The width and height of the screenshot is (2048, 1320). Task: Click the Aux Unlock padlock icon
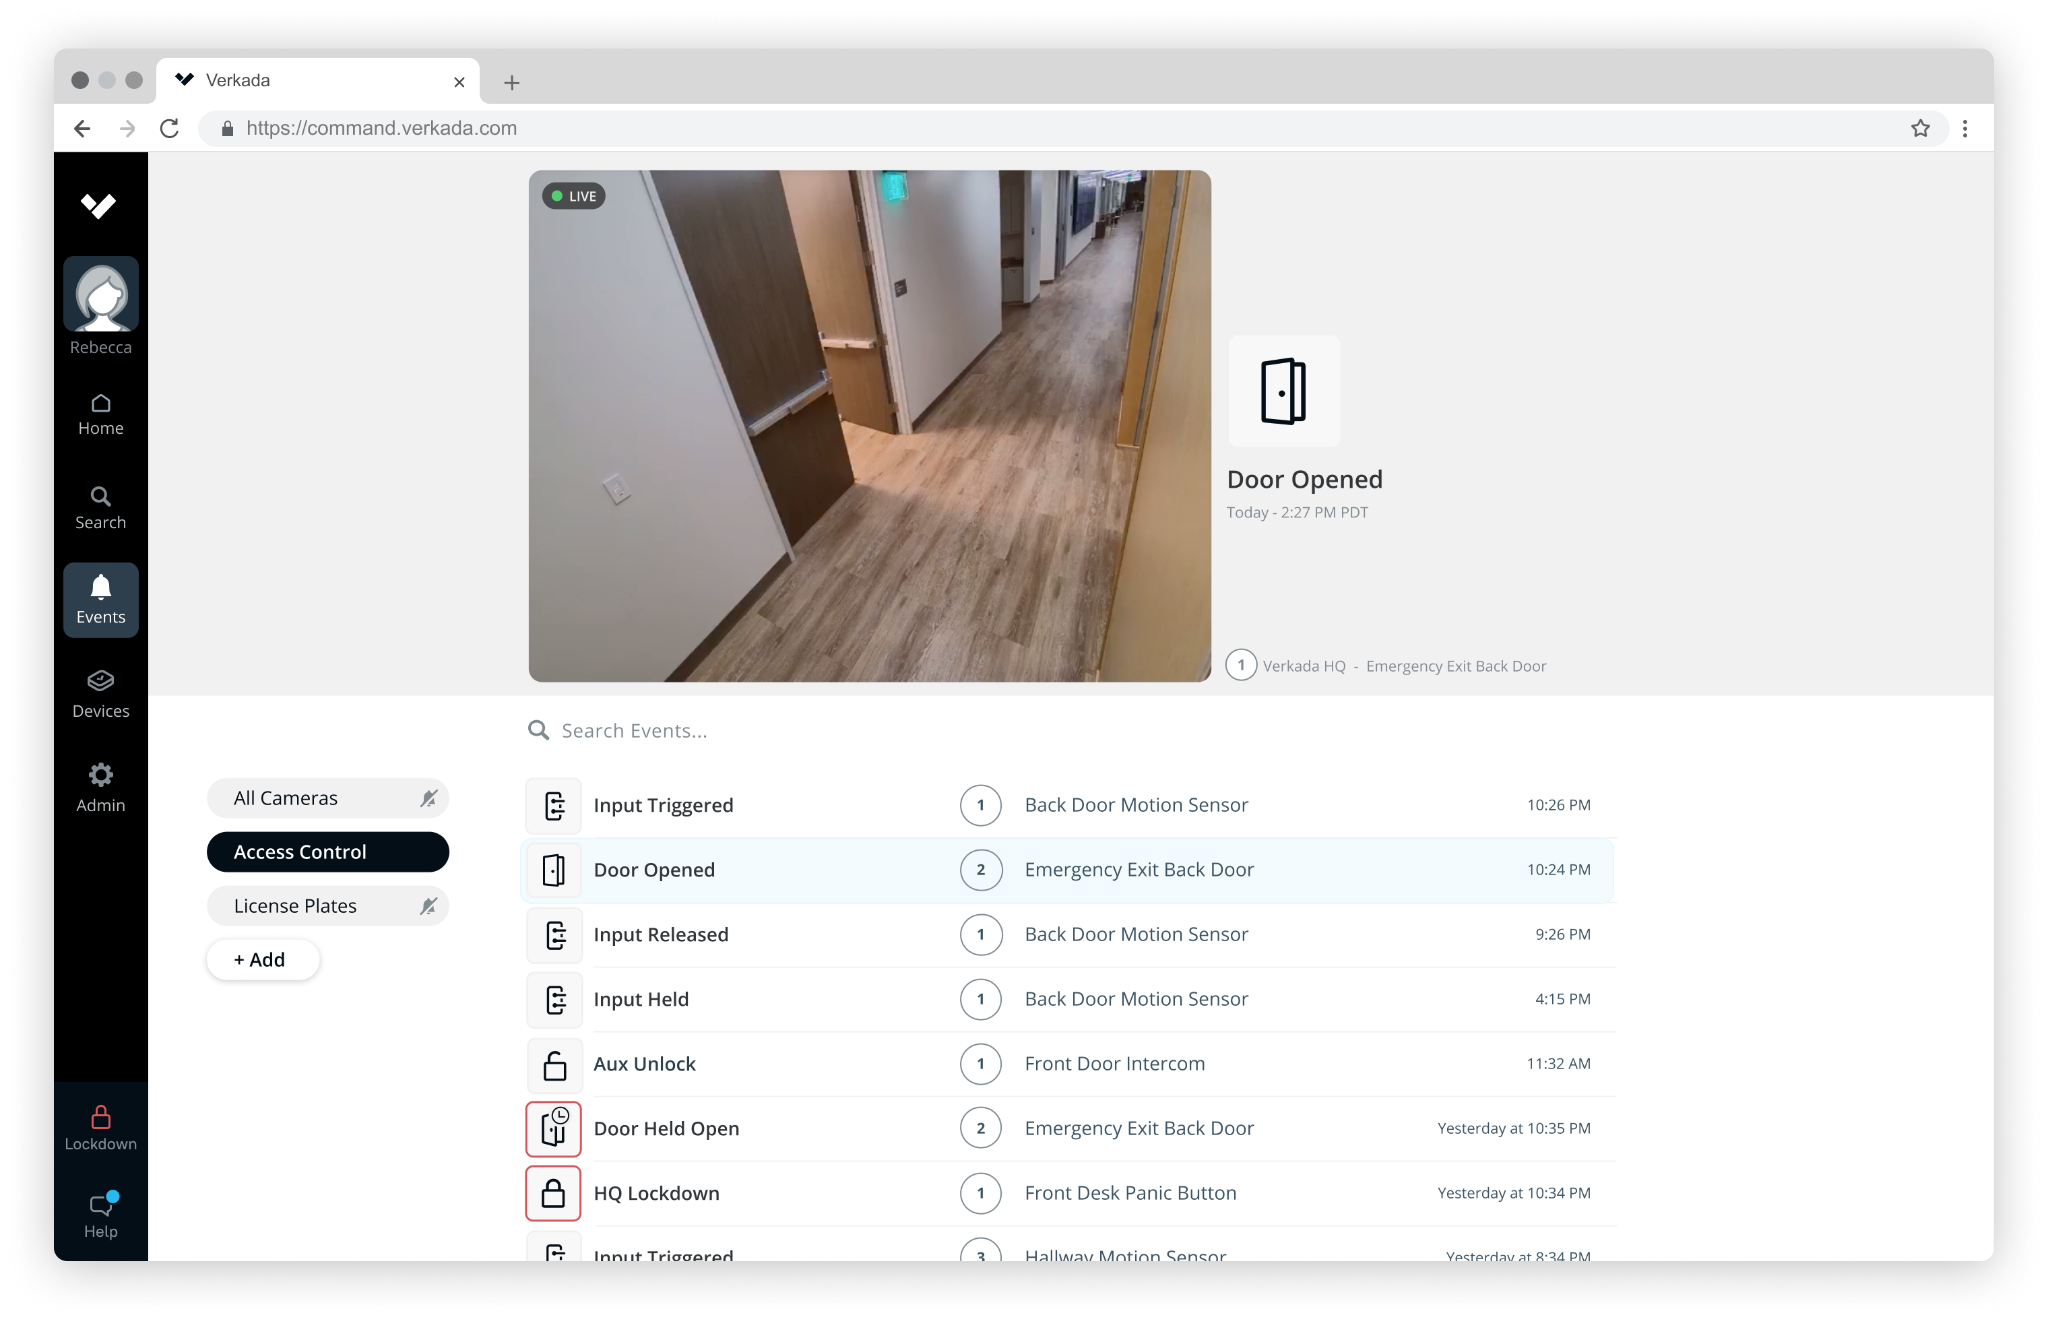[x=553, y=1064]
